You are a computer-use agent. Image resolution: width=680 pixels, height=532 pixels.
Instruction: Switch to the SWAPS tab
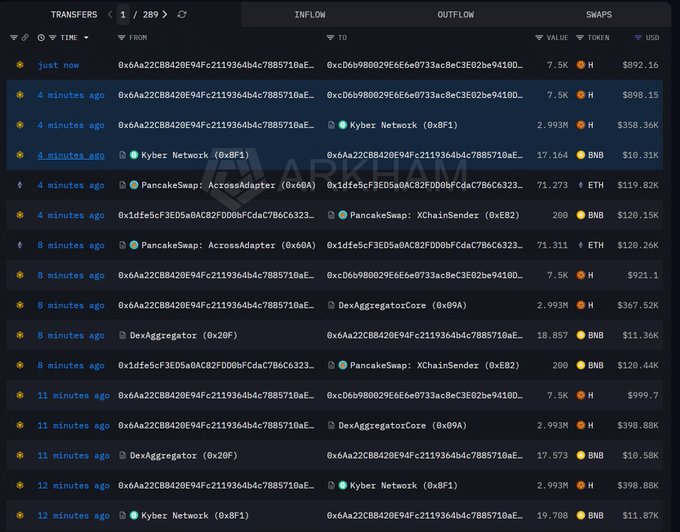[x=599, y=15]
